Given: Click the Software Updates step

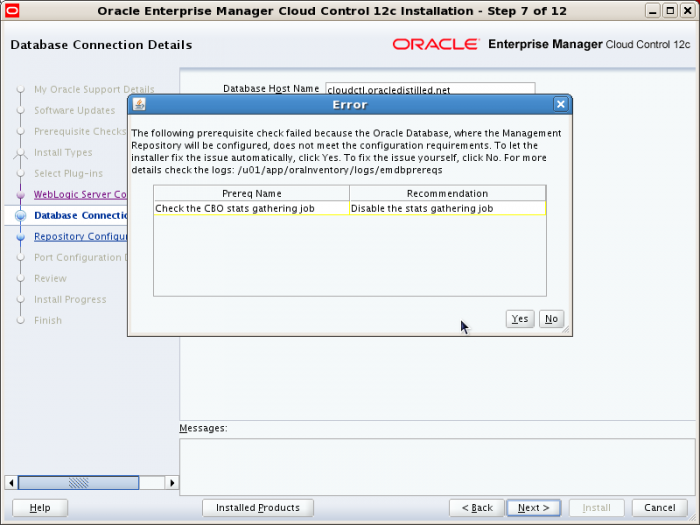Looking at the screenshot, I should 75,110.
